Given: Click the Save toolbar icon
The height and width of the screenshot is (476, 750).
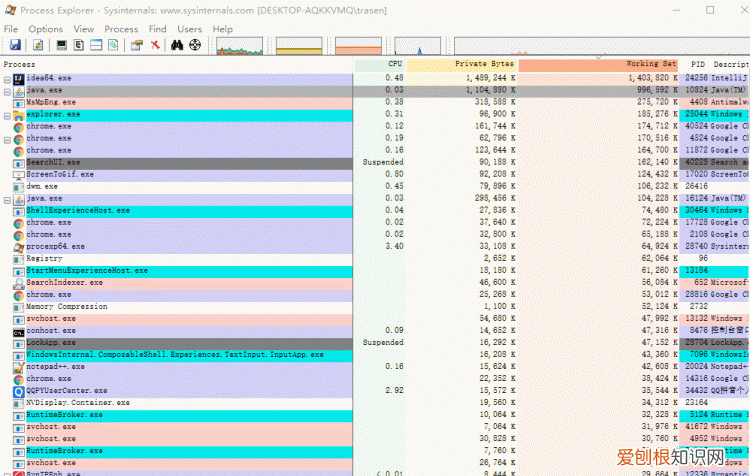Looking at the screenshot, I should click(15, 45).
